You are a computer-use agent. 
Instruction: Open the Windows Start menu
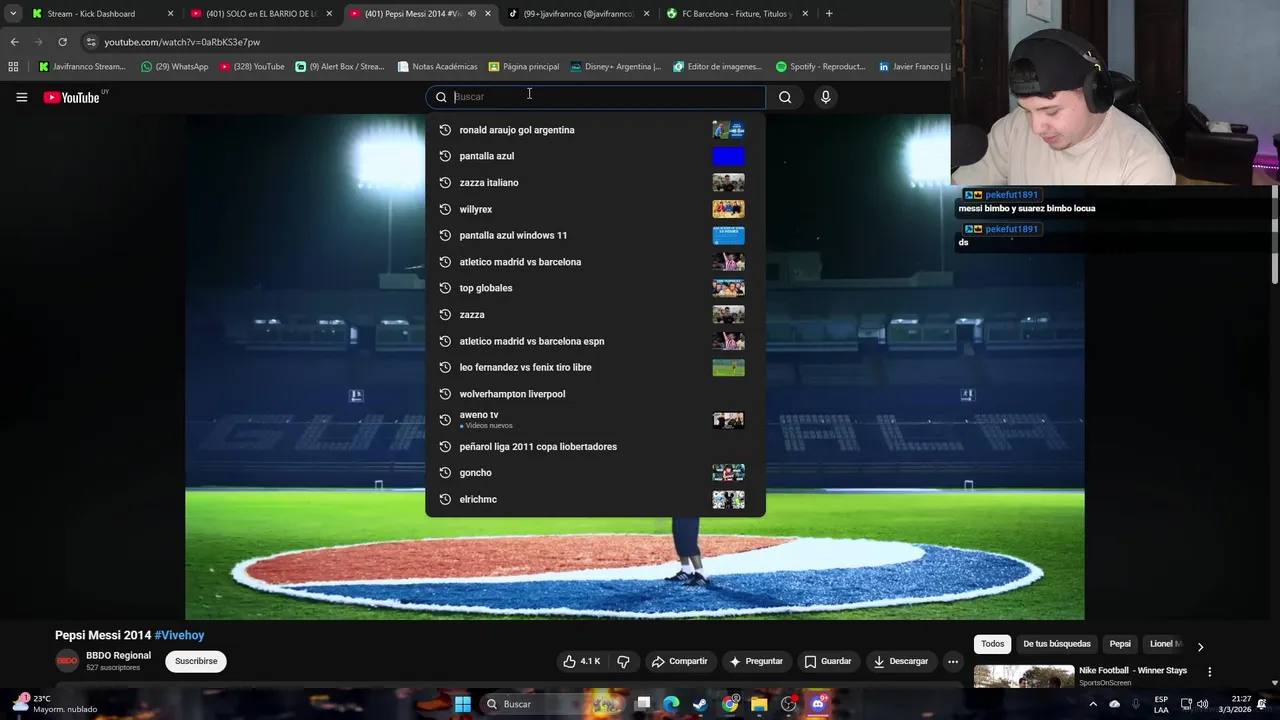coord(462,704)
